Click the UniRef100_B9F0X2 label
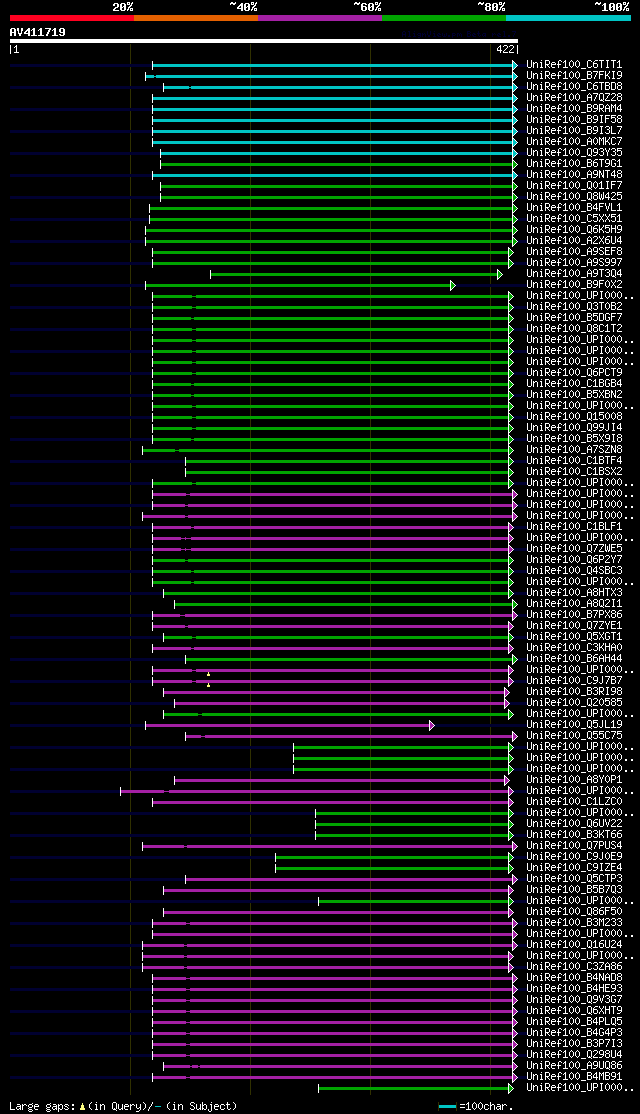The height and width of the screenshot is (1114, 640). (575, 285)
